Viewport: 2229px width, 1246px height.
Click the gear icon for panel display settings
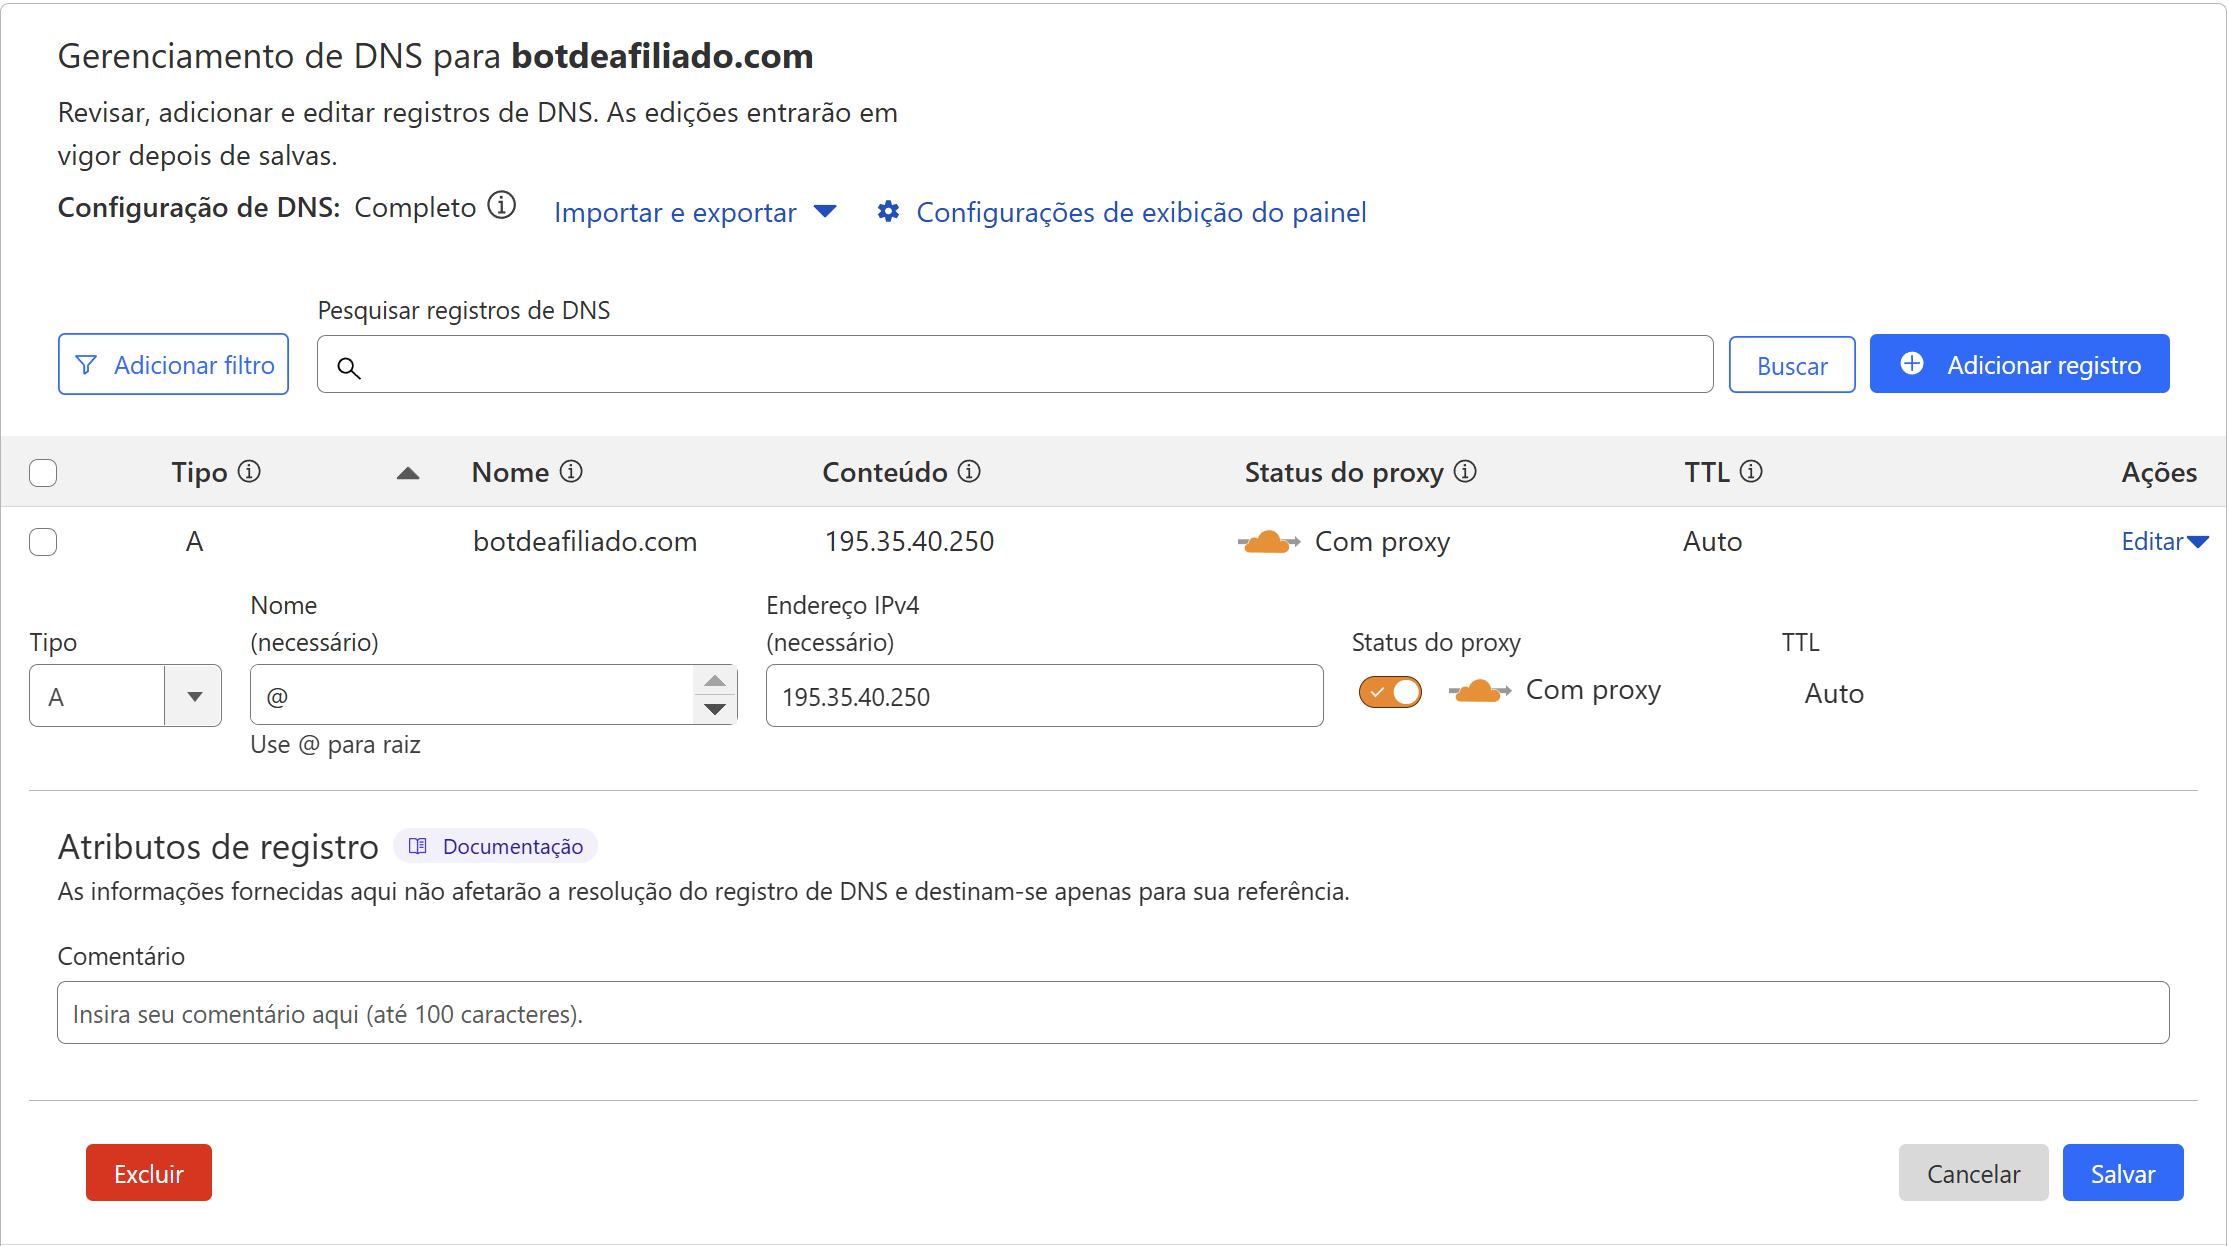[888, 212]
